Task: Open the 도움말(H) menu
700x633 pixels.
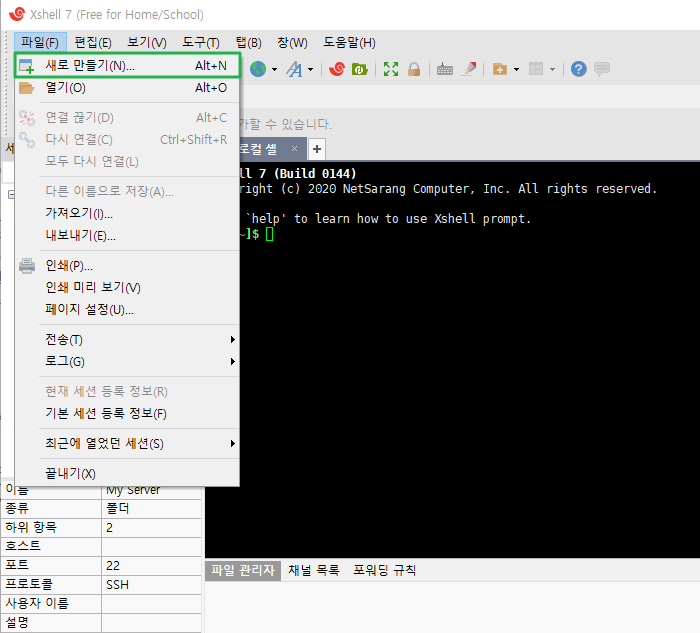Action: coord(350,43)
